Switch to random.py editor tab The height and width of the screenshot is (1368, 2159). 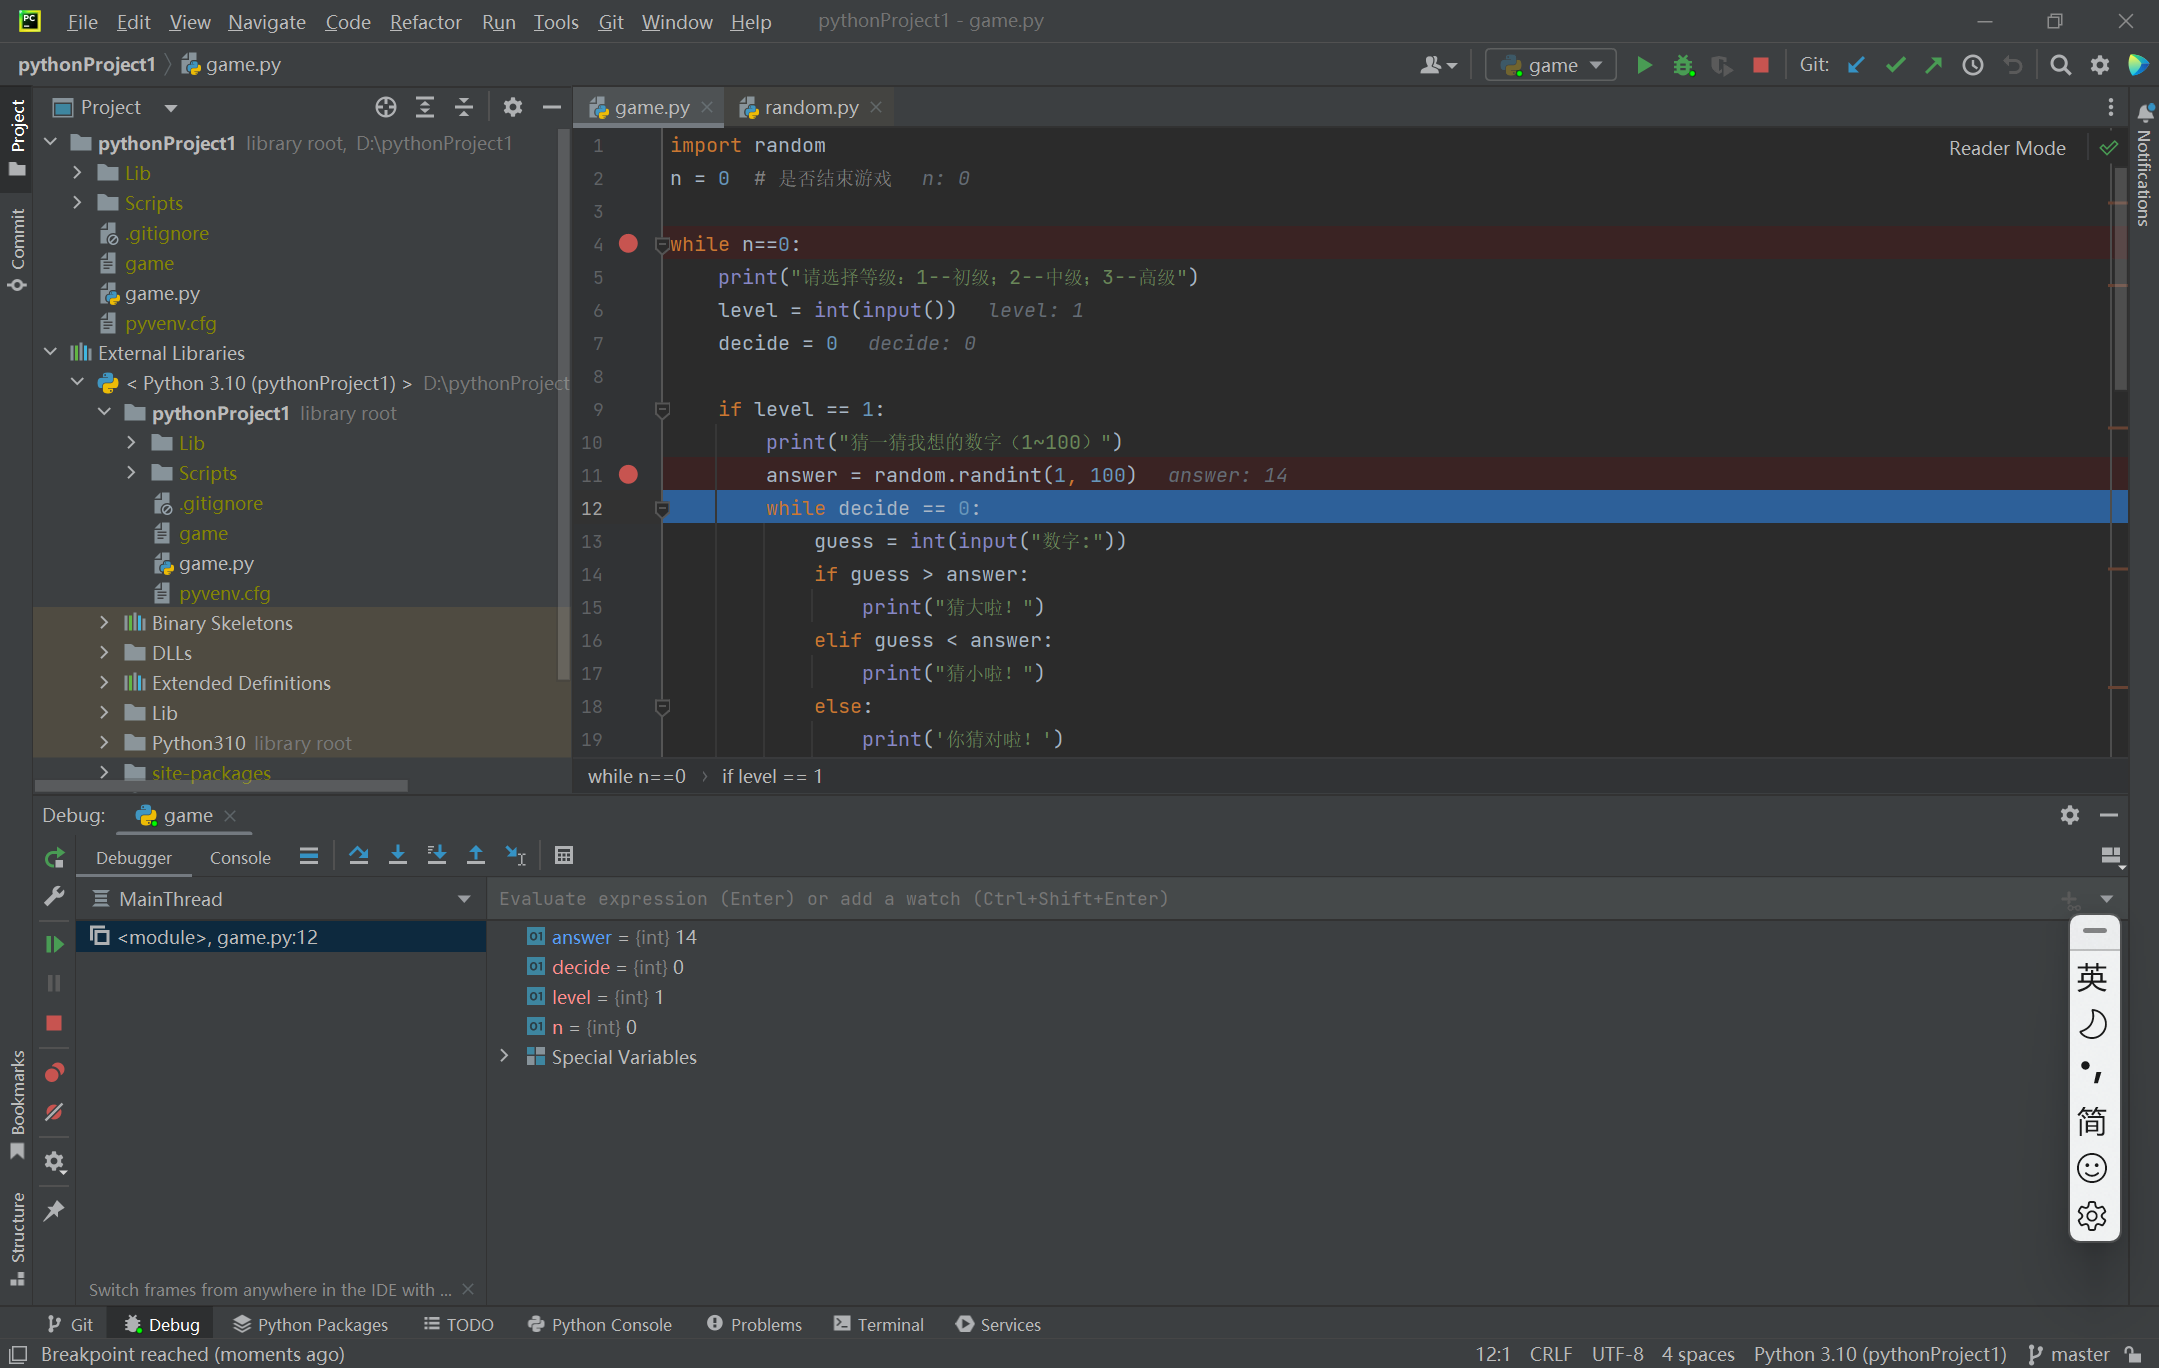click(810, 107)
